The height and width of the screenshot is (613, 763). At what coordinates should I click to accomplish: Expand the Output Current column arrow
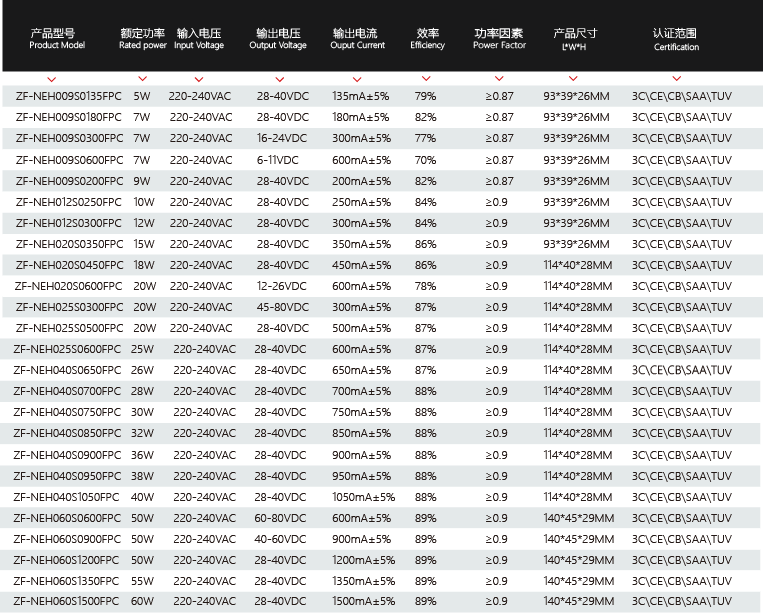click(356, 79)
